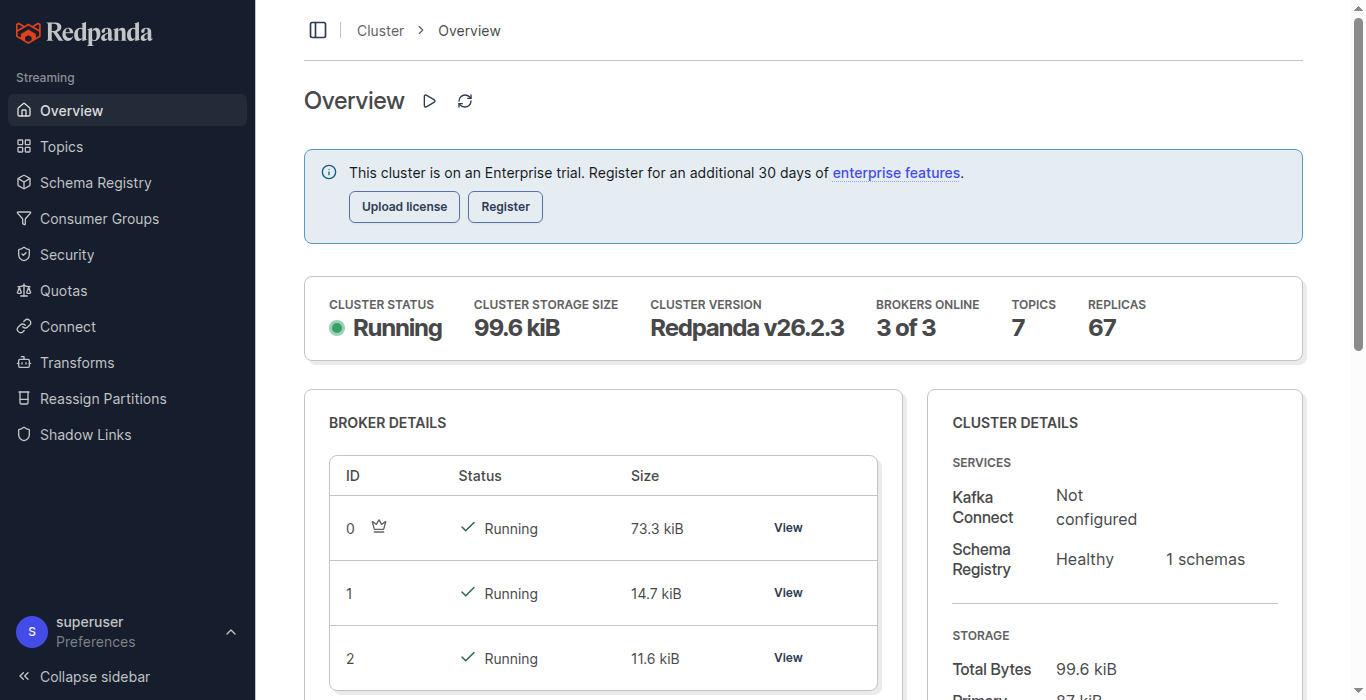The height and width of the screenshot is (700, 1366).
Task: Click the crown icon on broker 0
Action: click(379, 526)
